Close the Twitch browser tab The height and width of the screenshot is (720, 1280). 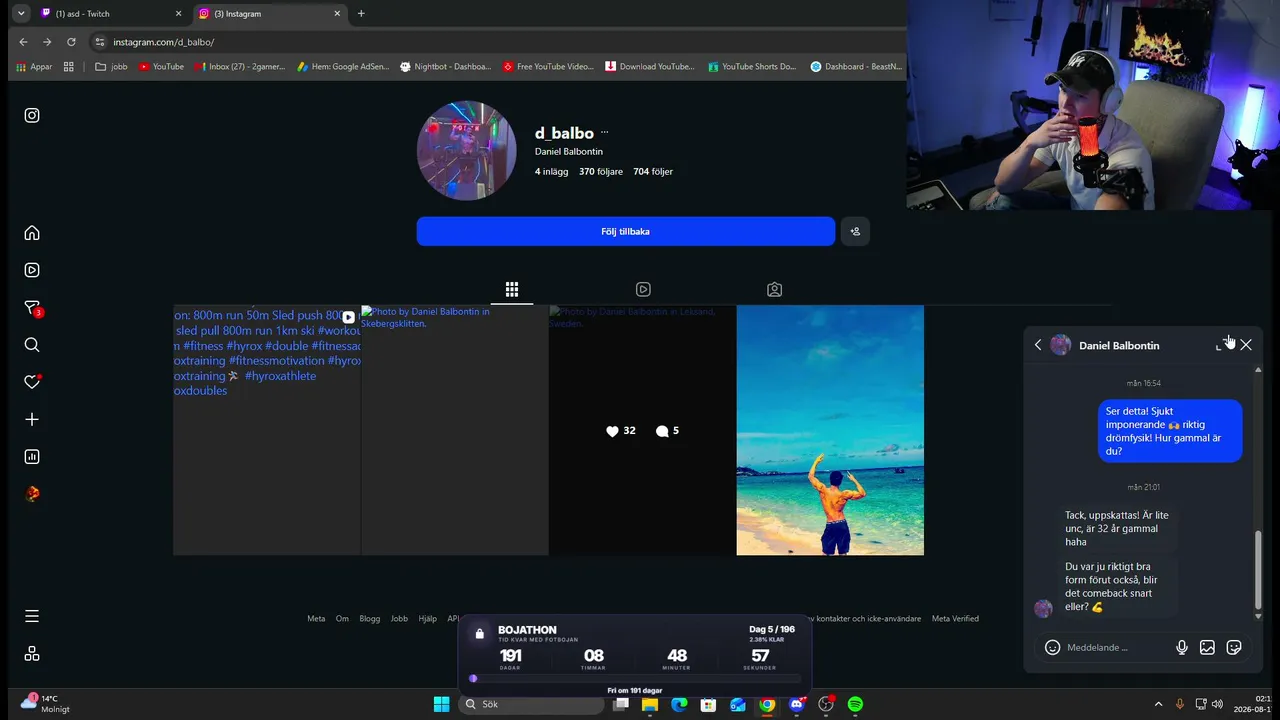(x=178, y=14)
